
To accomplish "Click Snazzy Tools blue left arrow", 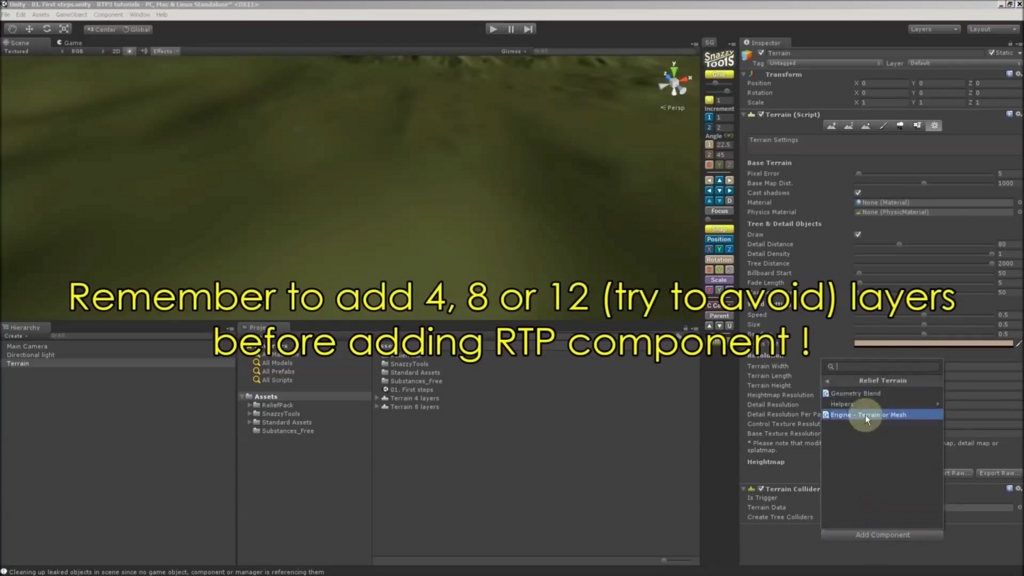I will [x=709, y=190].
